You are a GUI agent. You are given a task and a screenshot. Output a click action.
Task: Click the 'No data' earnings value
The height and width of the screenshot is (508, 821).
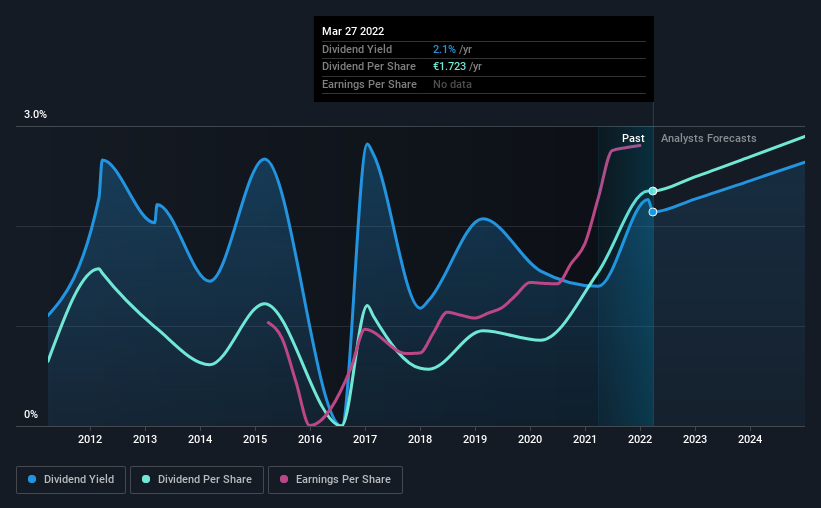(x=452, y=84)
